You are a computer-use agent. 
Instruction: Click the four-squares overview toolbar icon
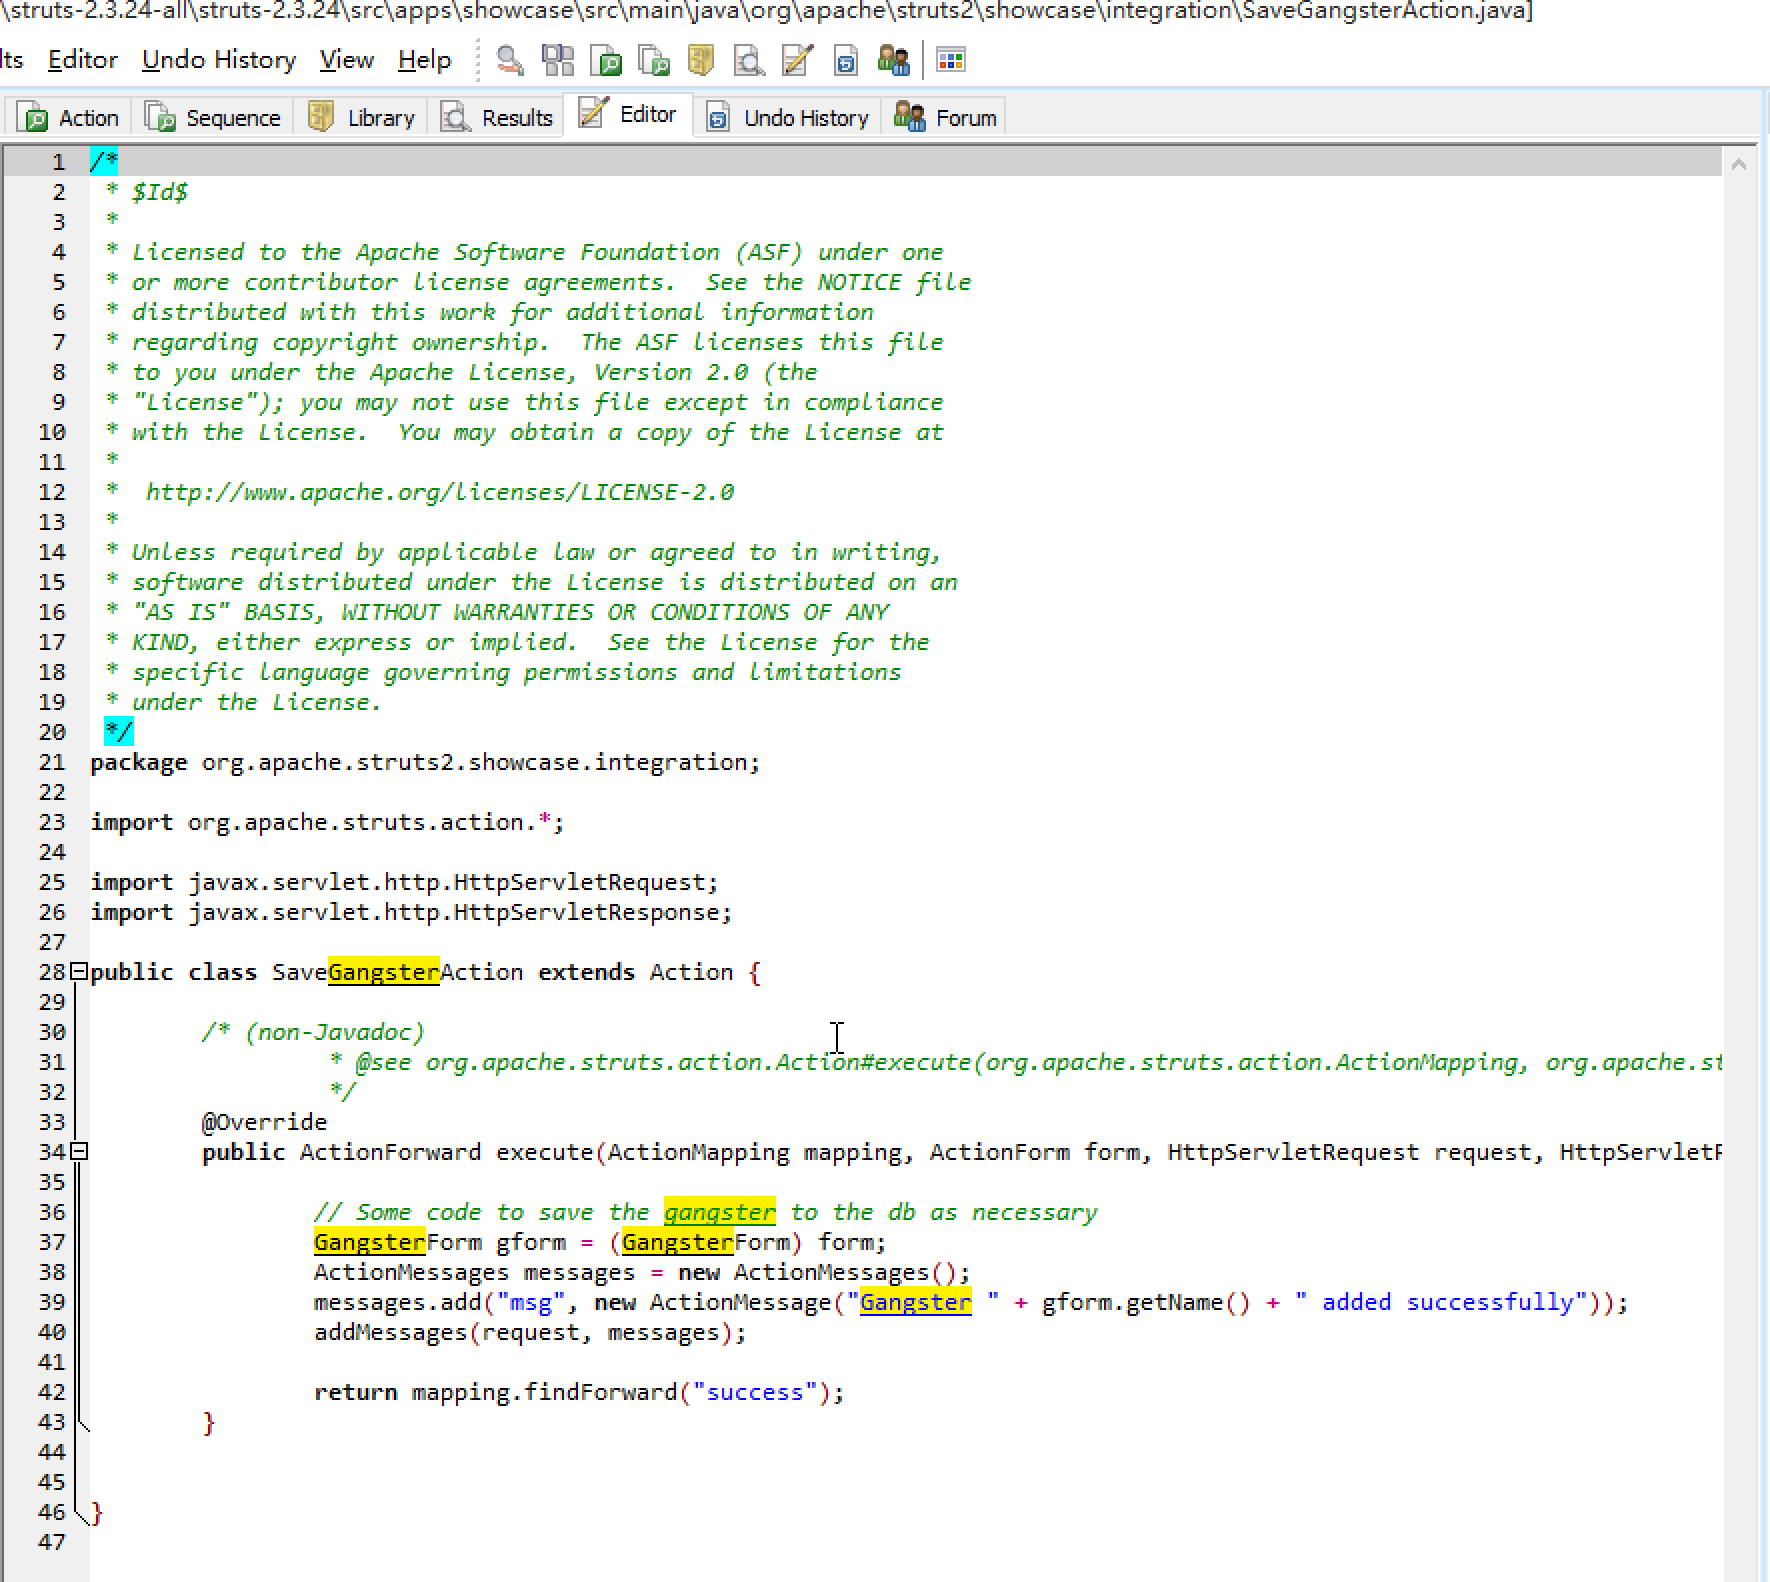(x=558, y=61)
